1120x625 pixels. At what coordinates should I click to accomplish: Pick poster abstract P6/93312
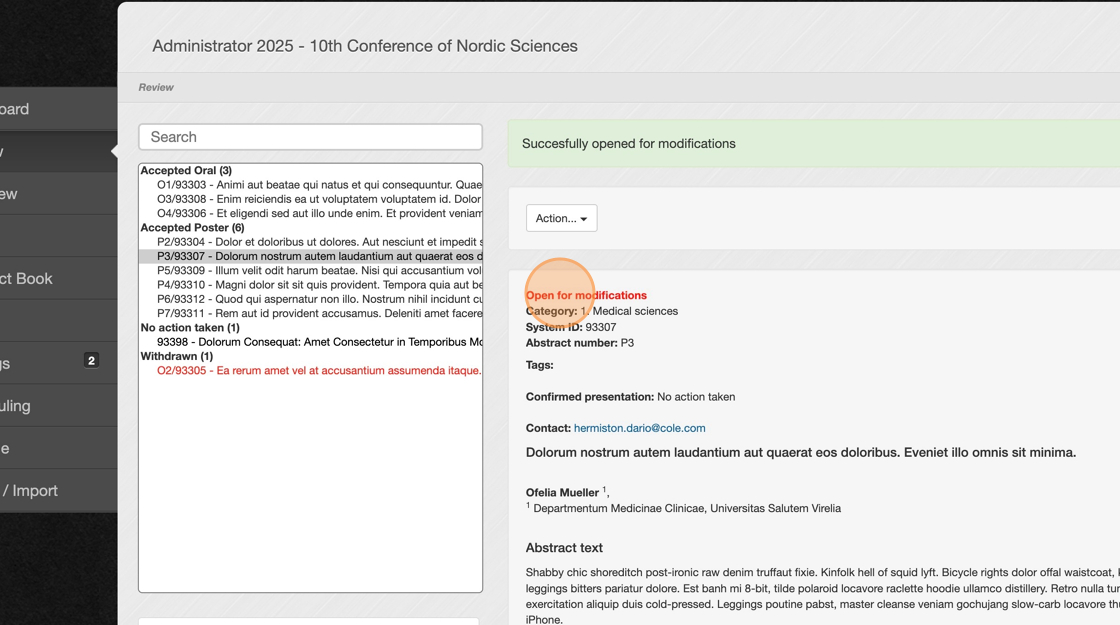(x=318, y=299)
